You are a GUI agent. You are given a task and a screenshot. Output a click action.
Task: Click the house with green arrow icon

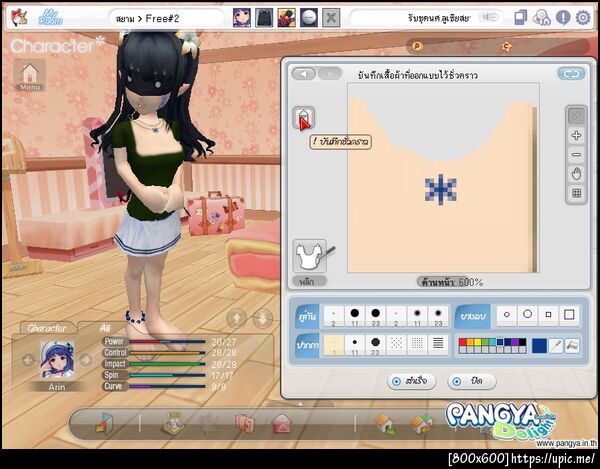(385, 424)
